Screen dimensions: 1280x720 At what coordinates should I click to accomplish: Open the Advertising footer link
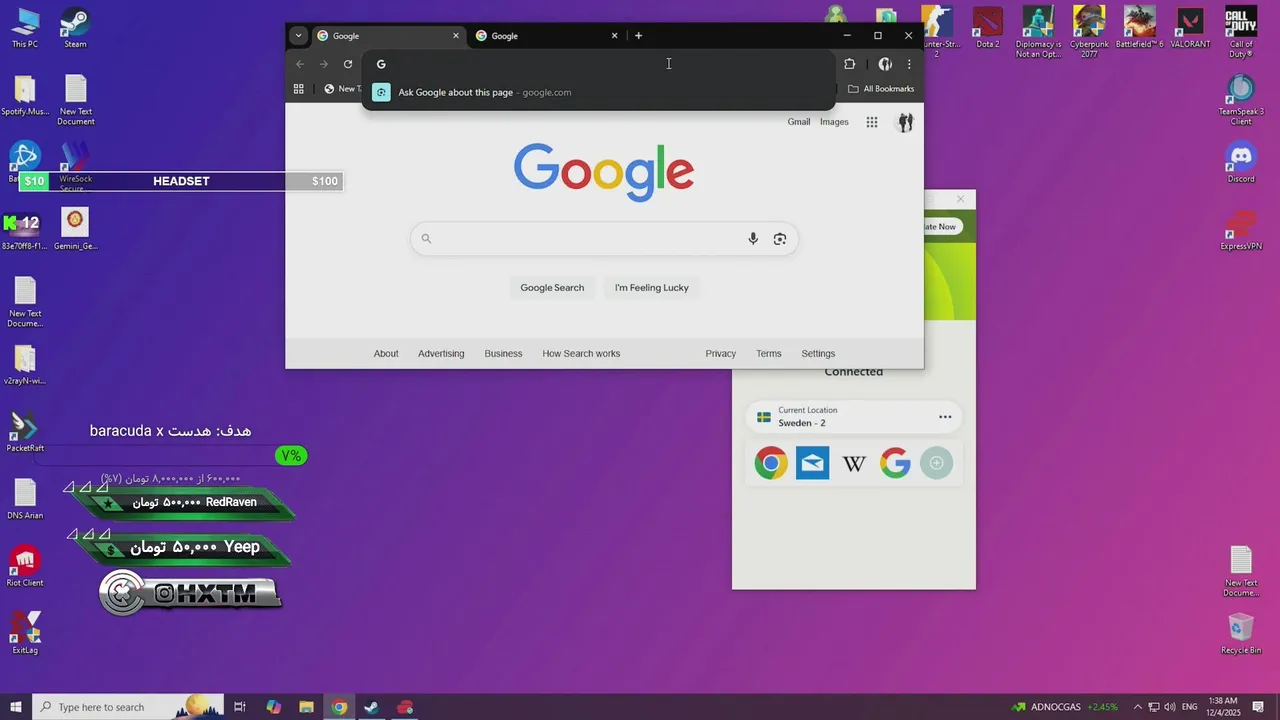441,354
